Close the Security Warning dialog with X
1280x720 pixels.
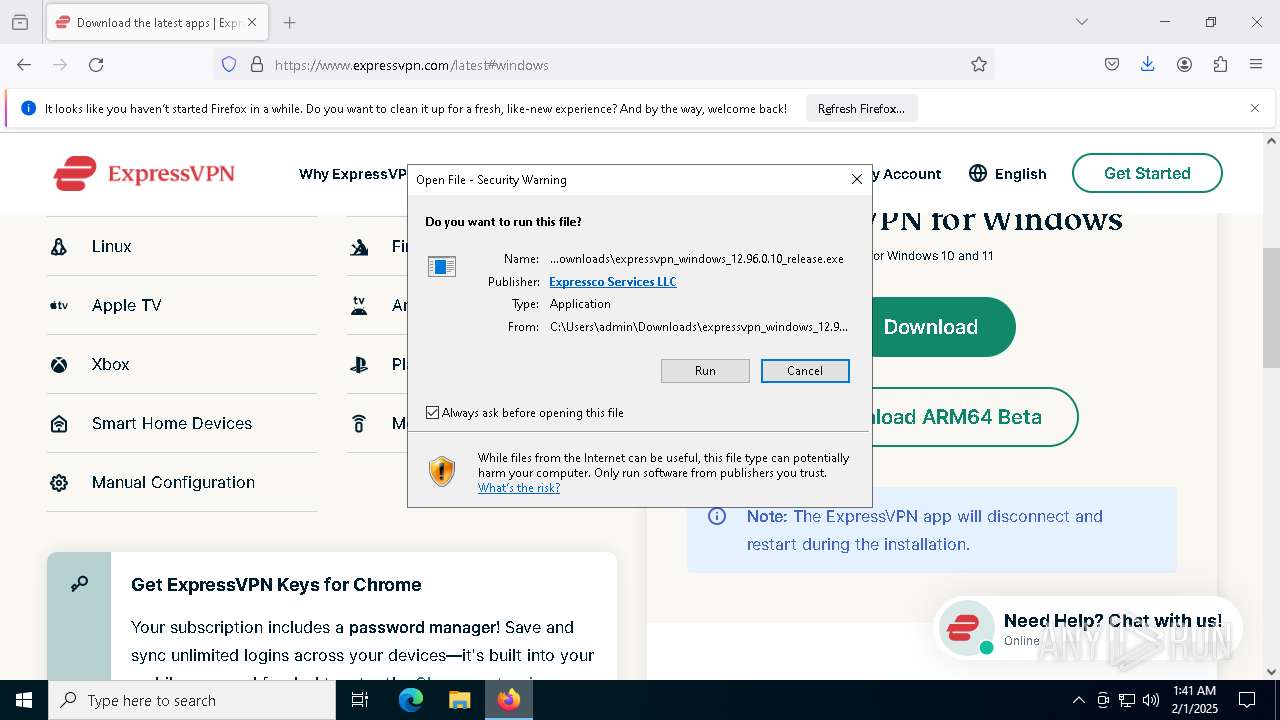tap(856, 179)
